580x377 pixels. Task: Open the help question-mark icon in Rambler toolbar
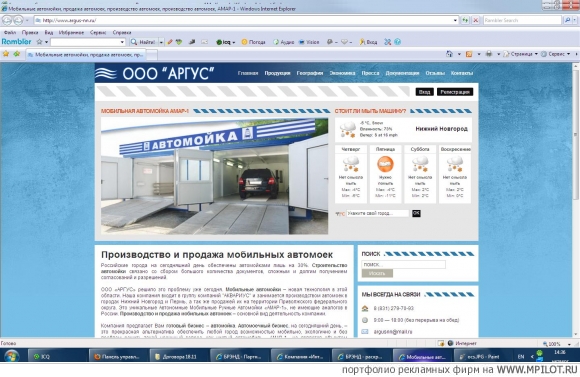click(398, 42)
